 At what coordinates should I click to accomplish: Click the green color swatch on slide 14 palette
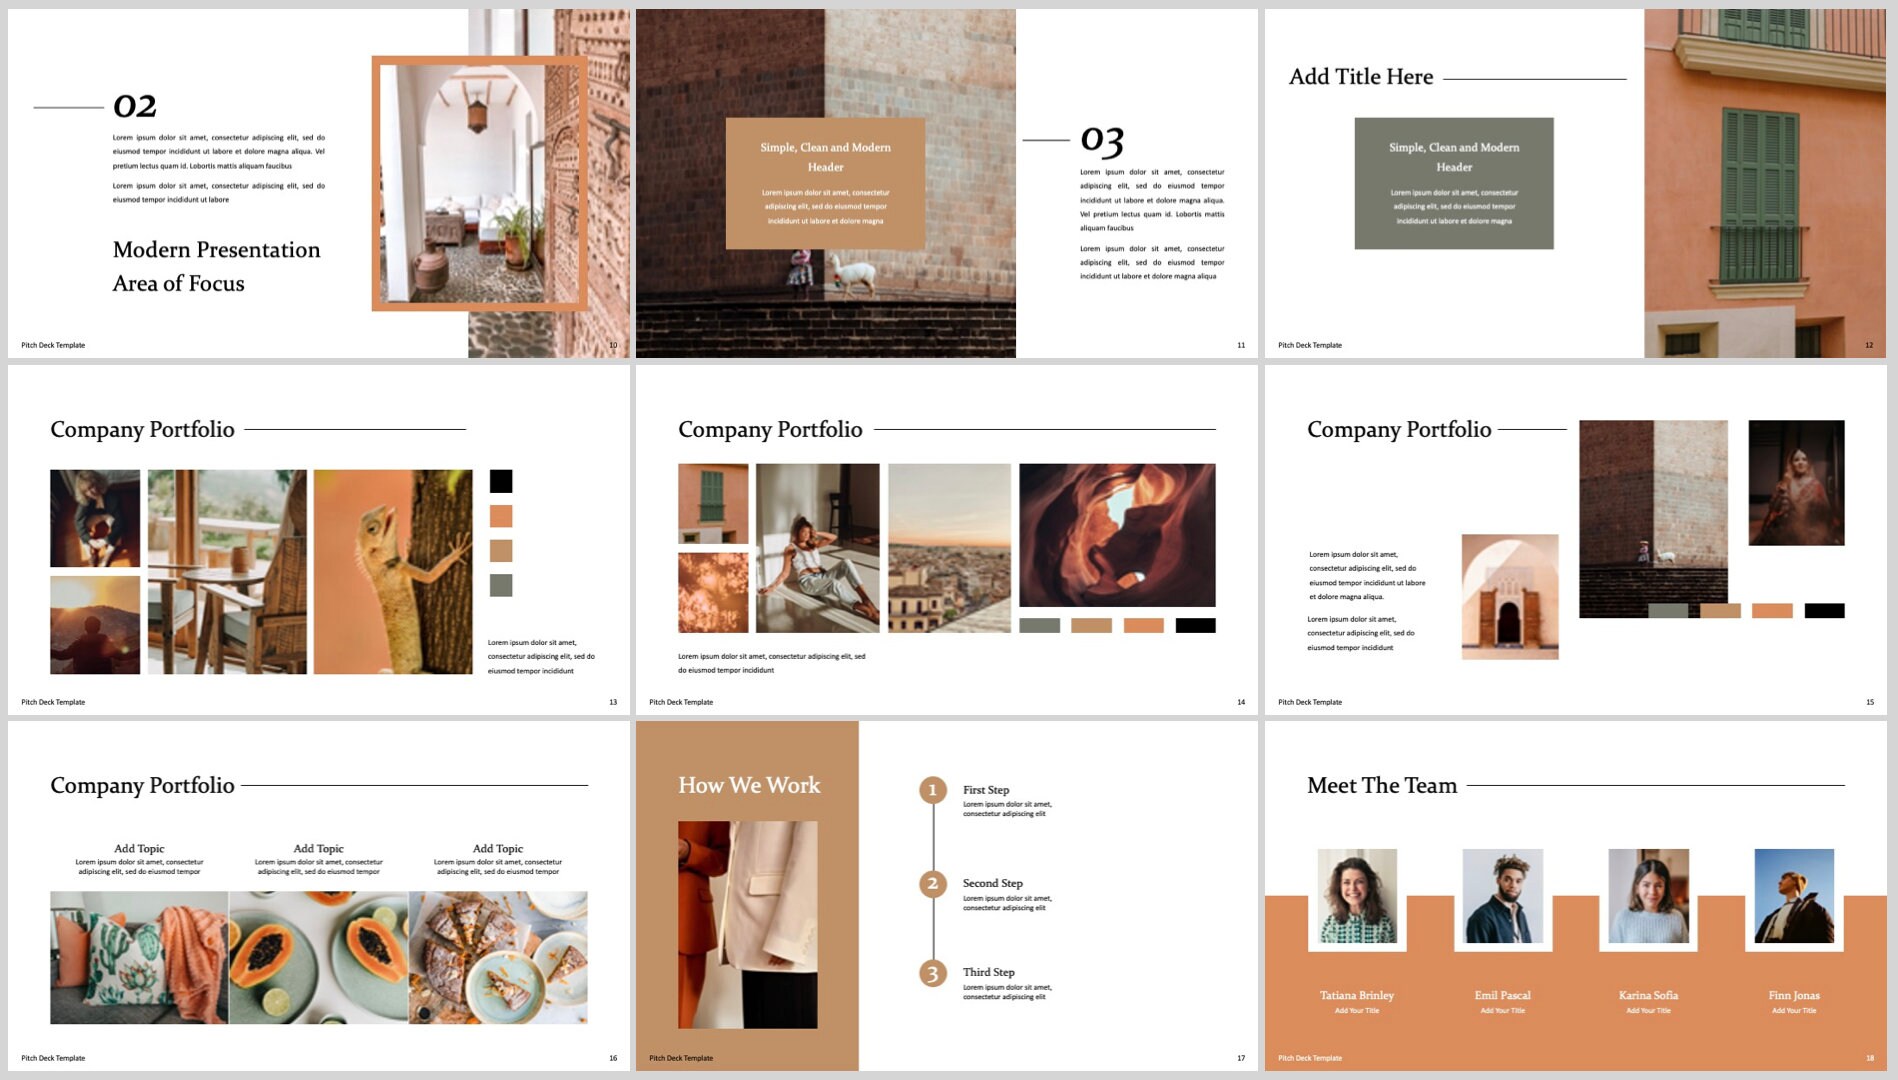point(1040,625)
